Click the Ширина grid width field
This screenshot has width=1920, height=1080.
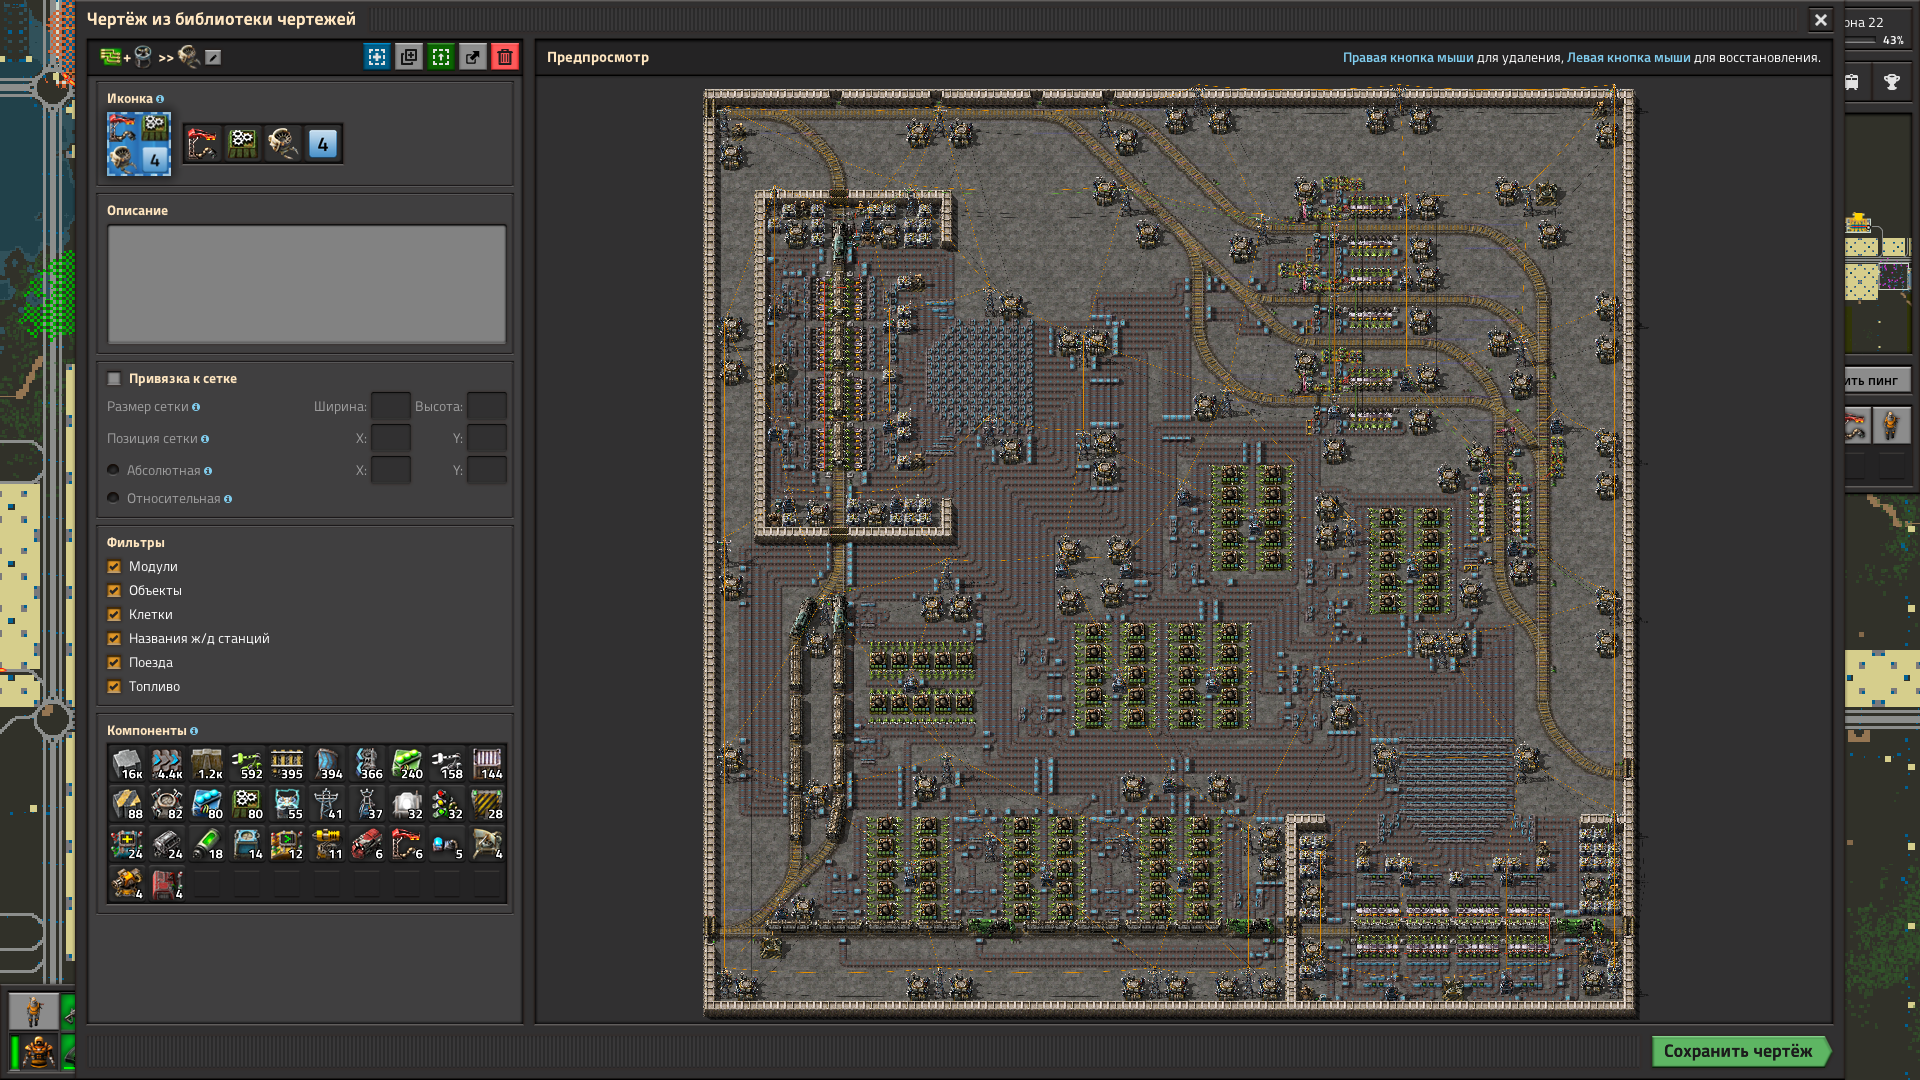[391, 406]
